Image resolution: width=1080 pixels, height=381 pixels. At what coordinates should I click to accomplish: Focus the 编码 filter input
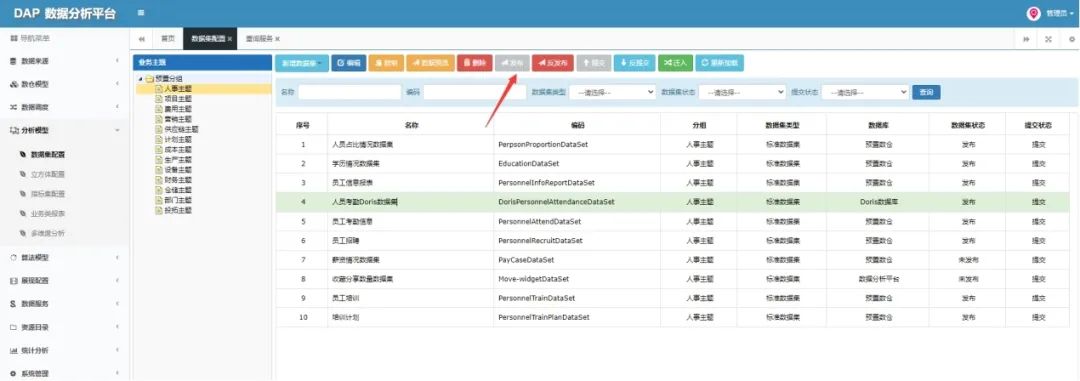point(475,92)
